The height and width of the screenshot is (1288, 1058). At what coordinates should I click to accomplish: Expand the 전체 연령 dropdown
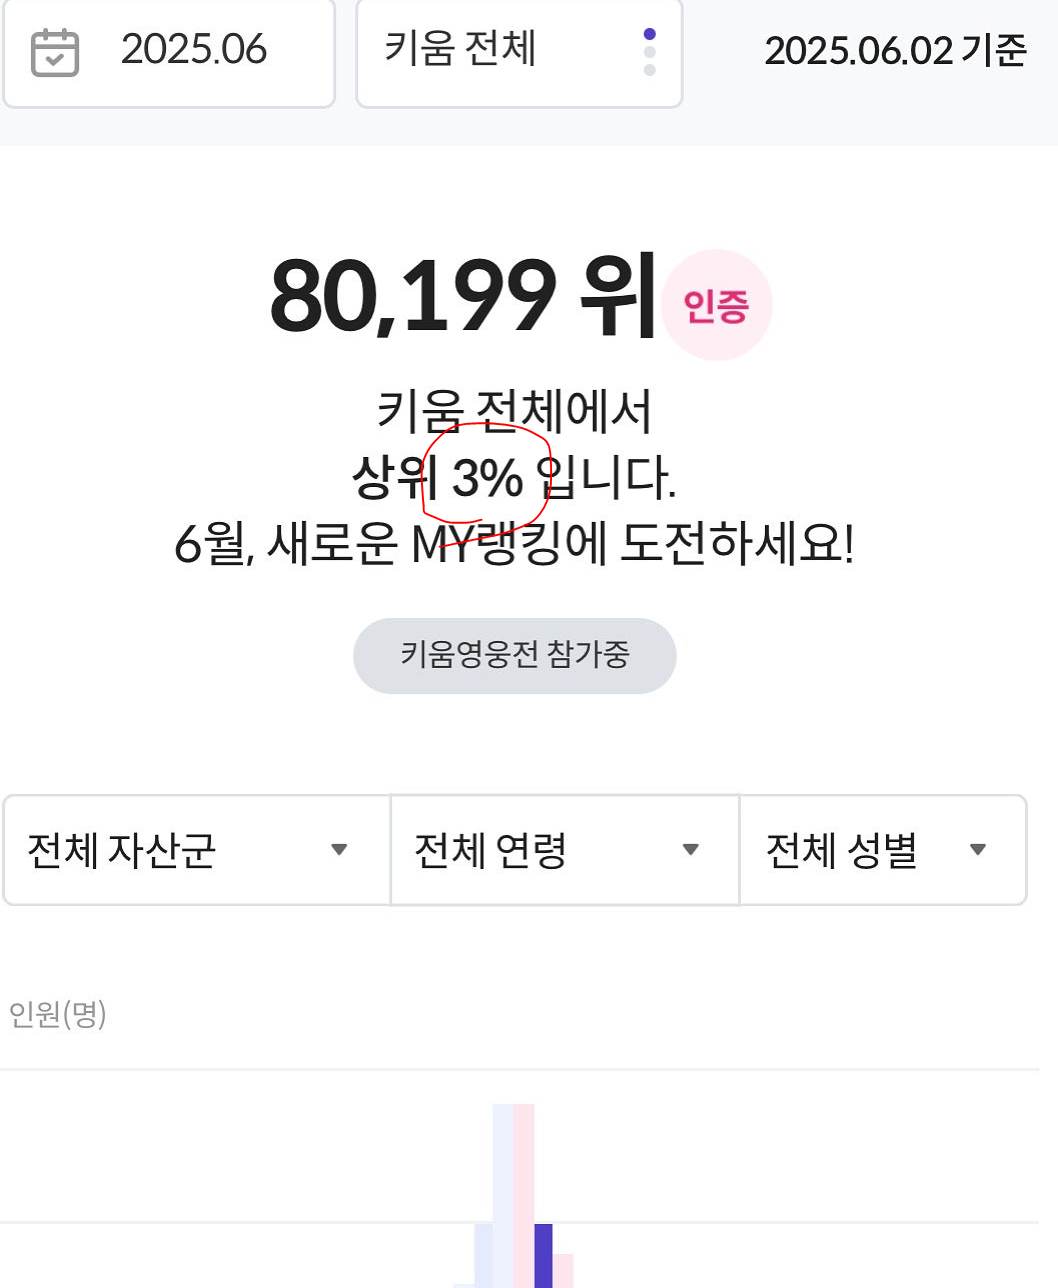point(565,850)
